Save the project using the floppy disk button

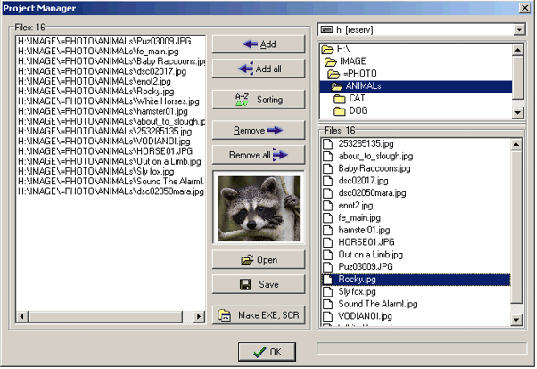point(259,284)
